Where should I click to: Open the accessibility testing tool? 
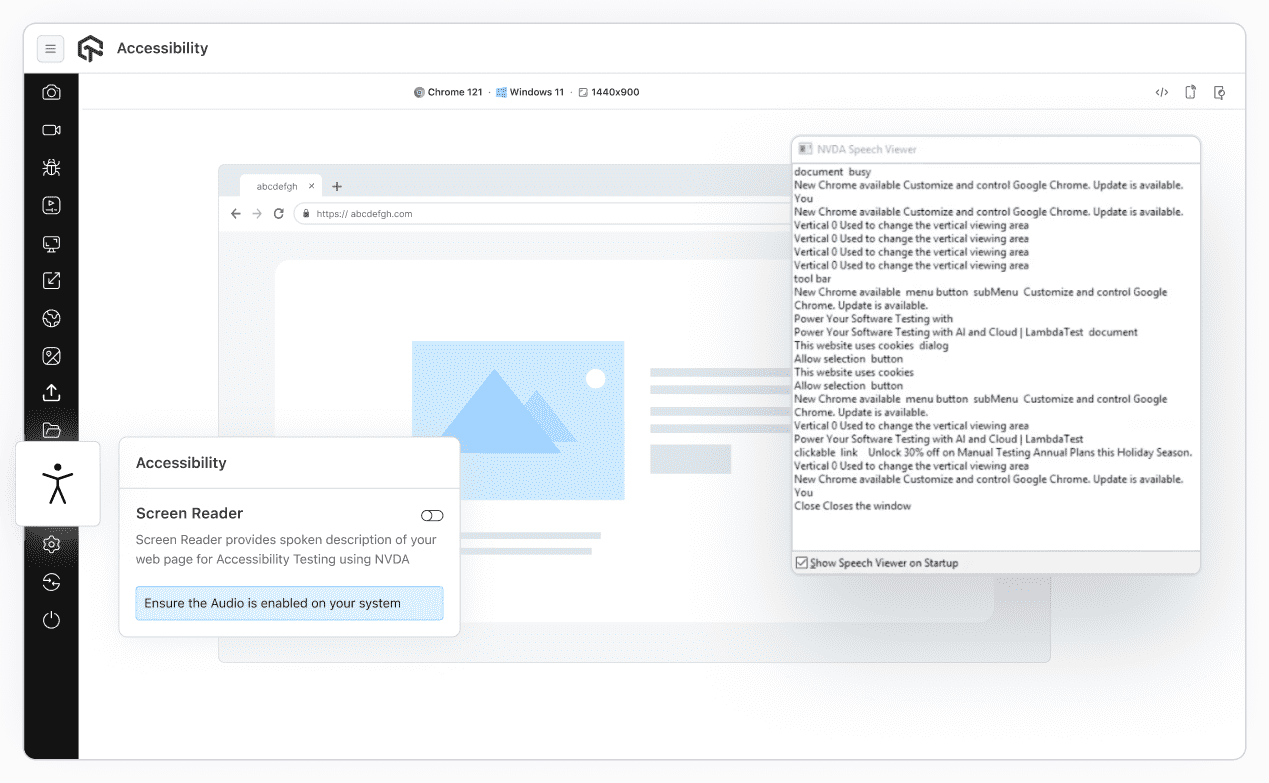pos(57,484)
